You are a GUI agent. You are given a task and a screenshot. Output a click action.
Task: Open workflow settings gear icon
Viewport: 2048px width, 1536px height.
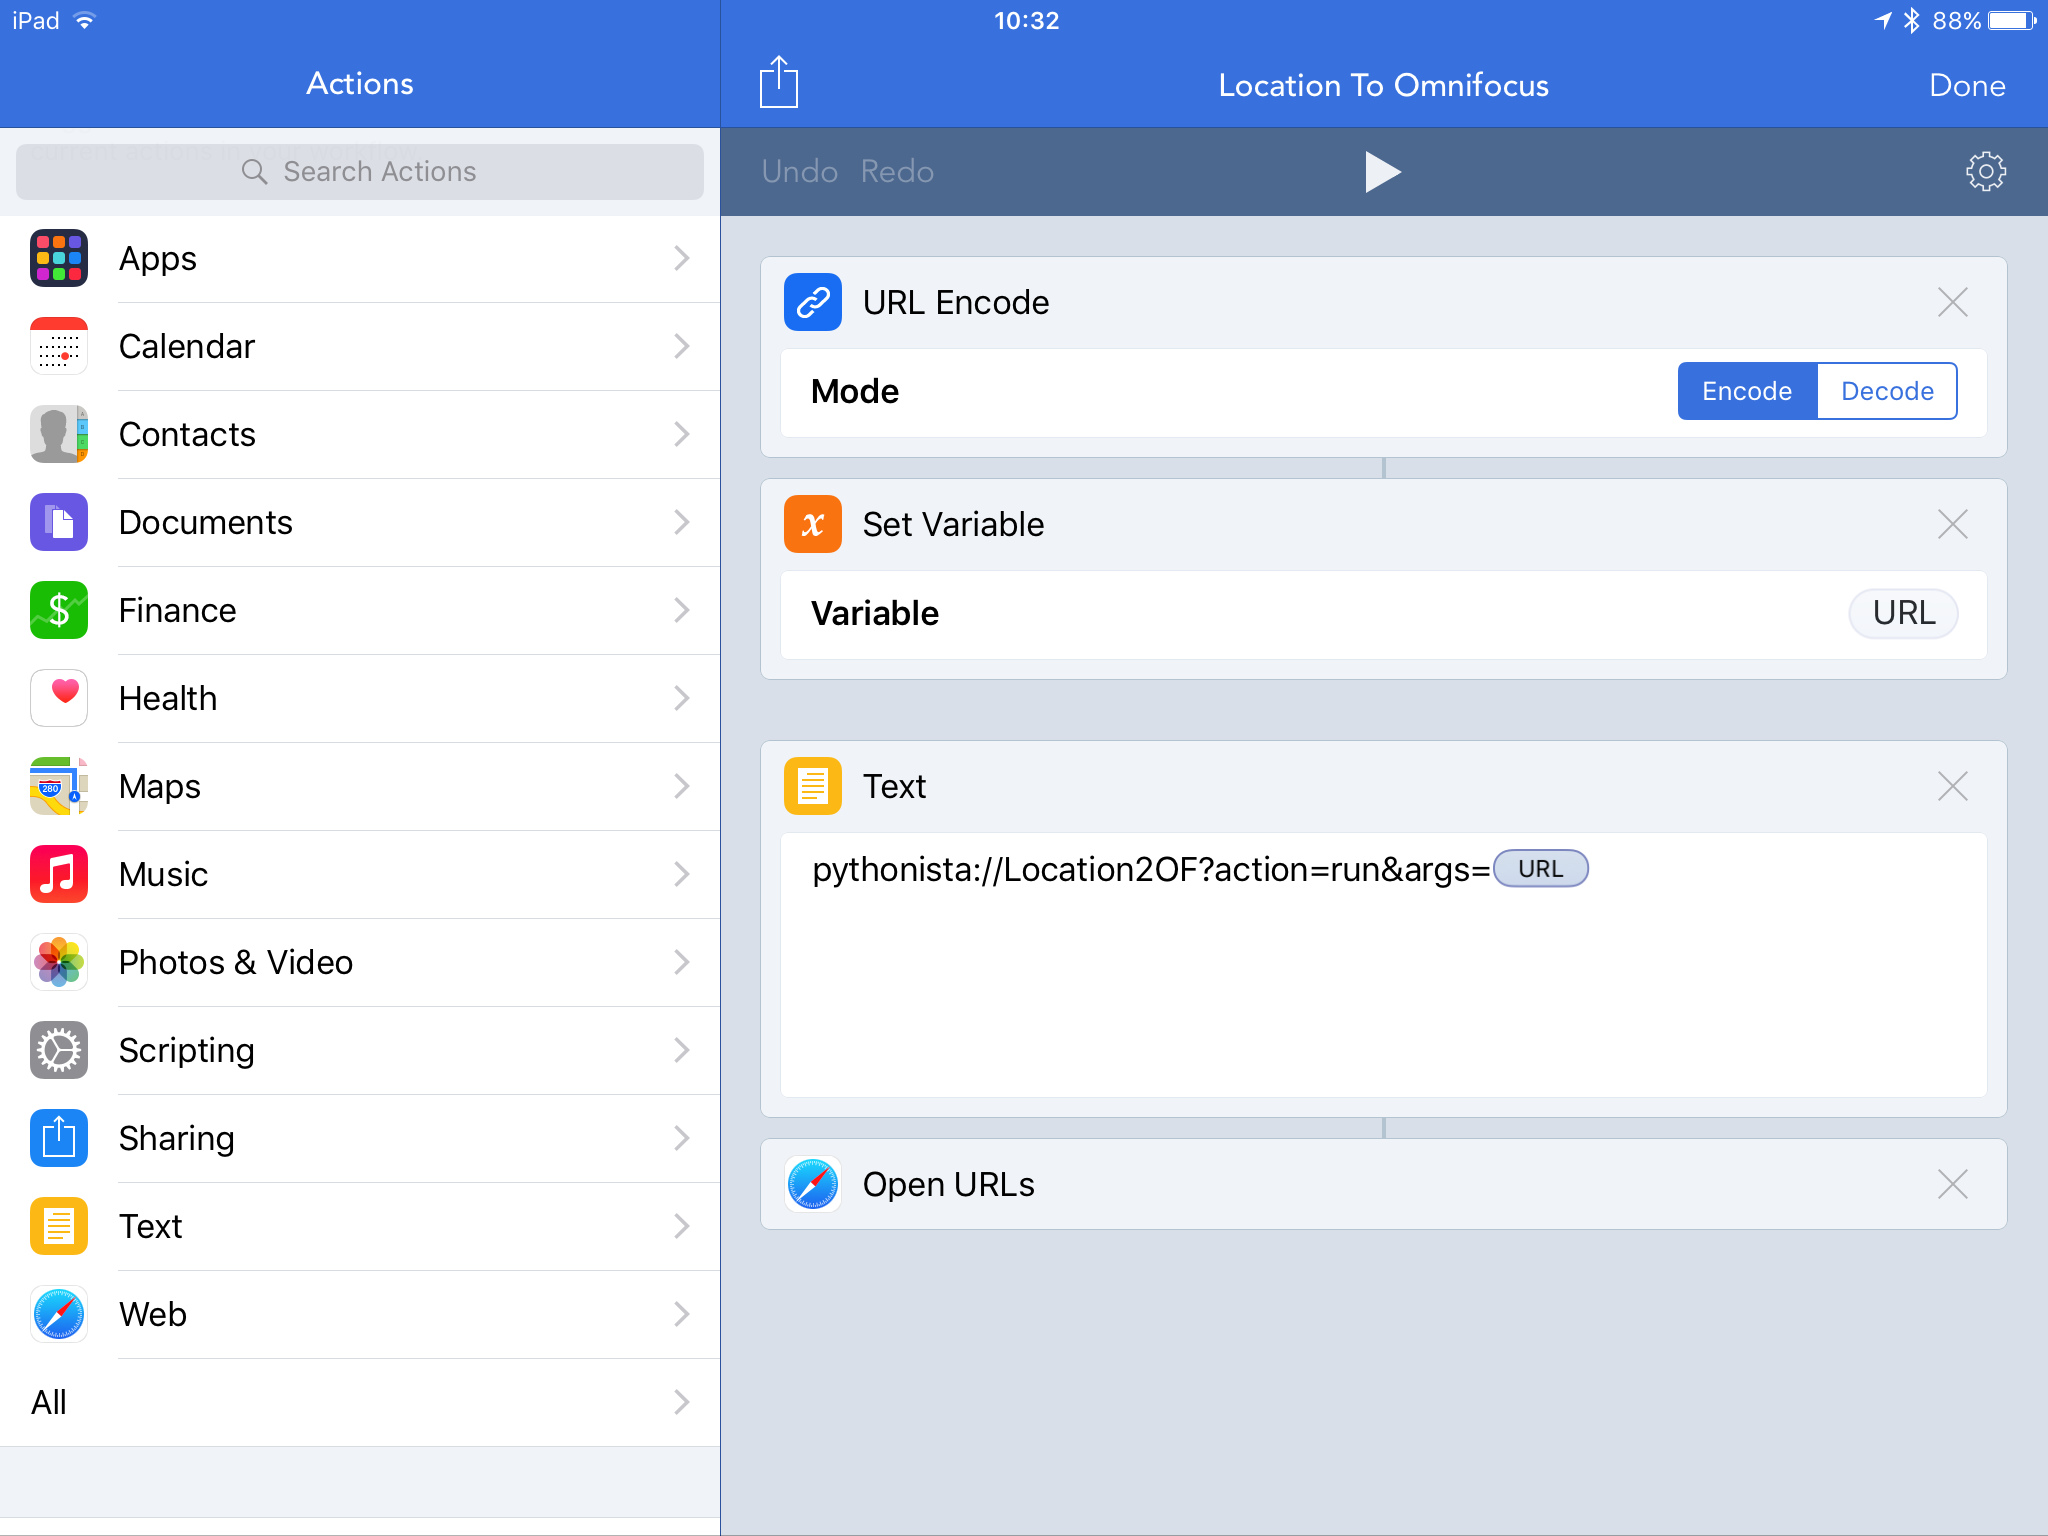[1985, 172]
